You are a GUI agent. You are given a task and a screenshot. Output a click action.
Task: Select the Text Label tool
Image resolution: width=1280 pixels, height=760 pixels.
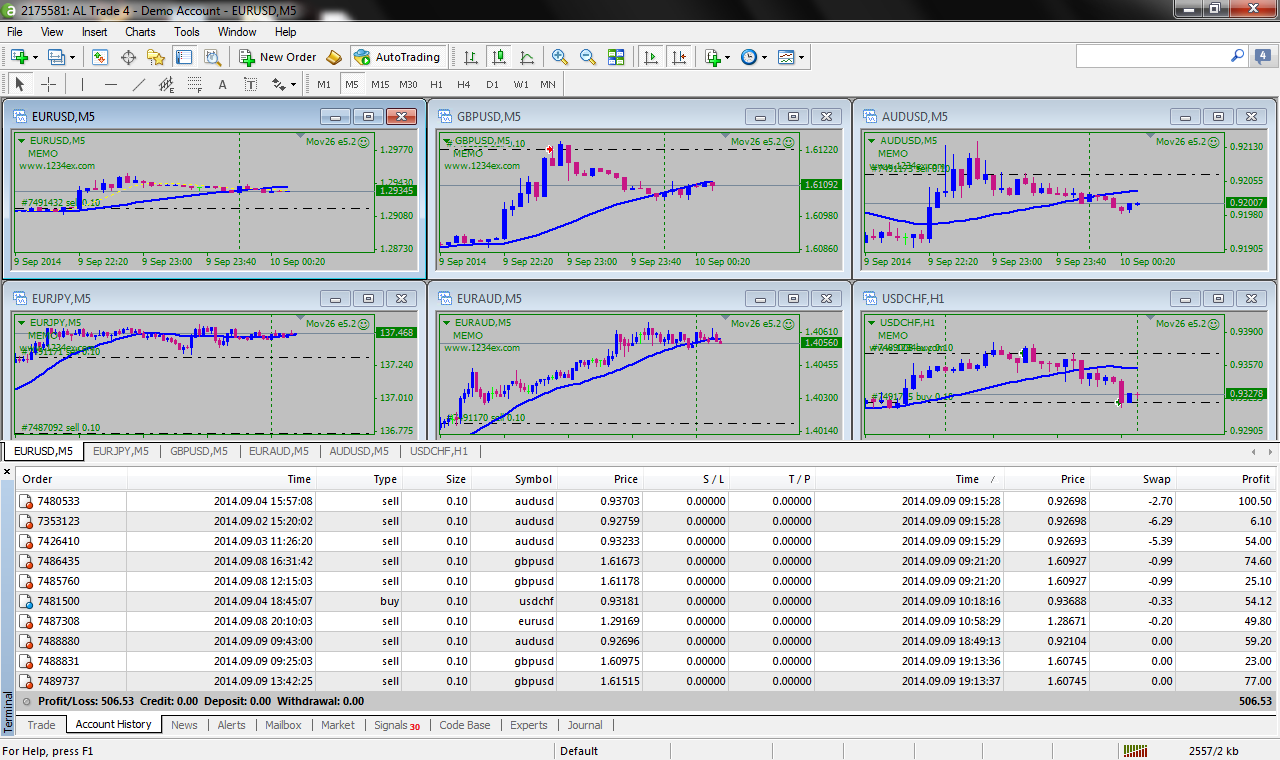(250, 84)
